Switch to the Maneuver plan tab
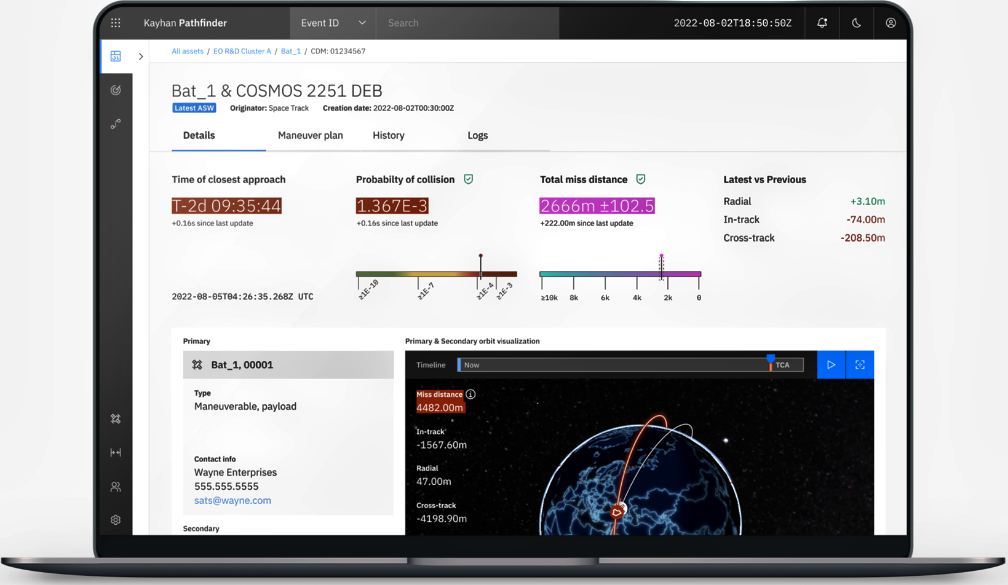Screen dimensions: 1008x585 (x=310, y=135)
